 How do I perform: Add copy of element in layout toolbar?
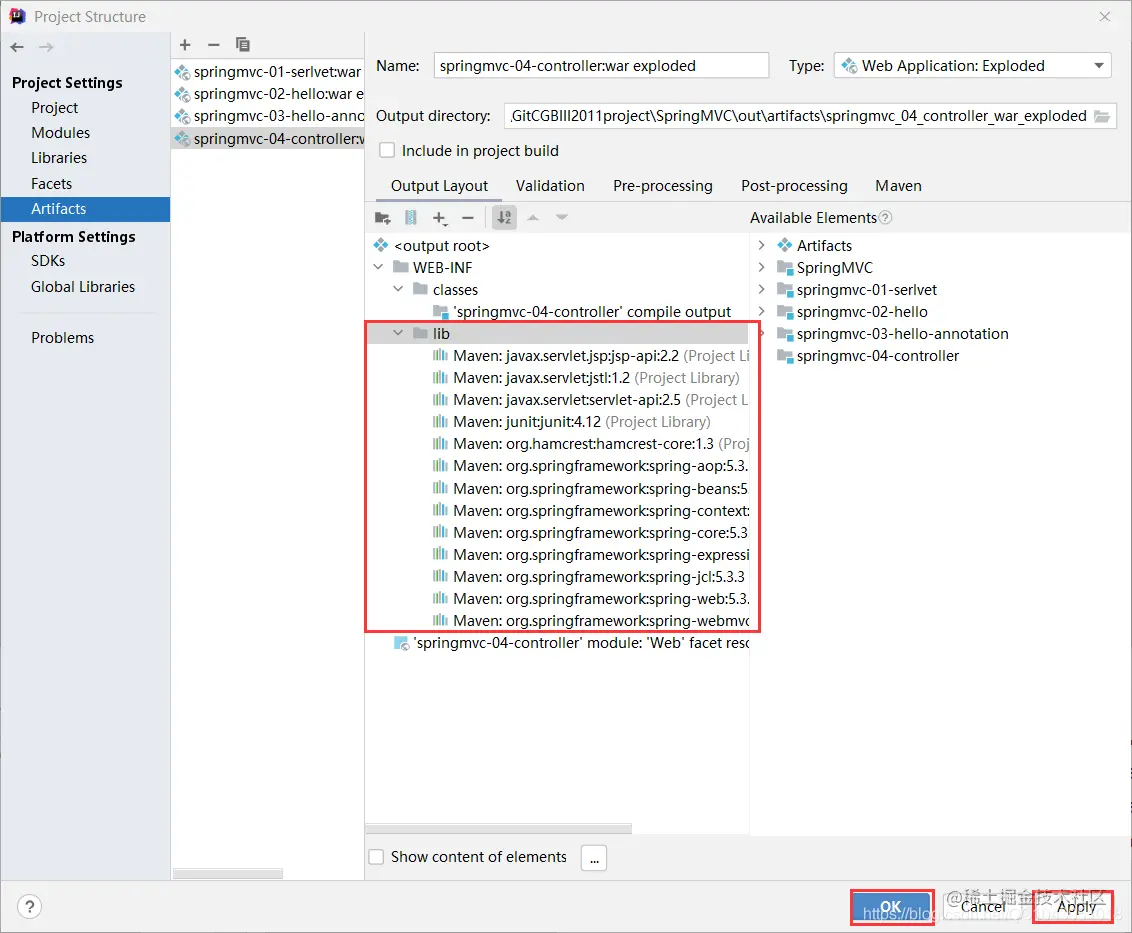pyautogui.click(x=440, y=218)
